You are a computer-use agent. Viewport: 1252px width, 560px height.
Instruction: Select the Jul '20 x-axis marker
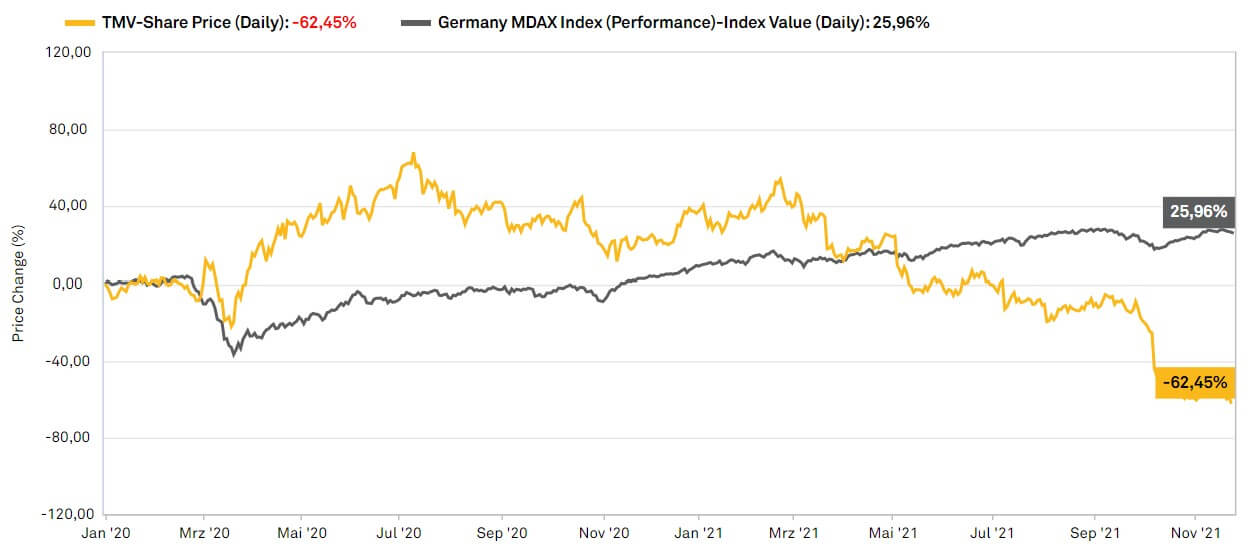click(x=399, y=535)
